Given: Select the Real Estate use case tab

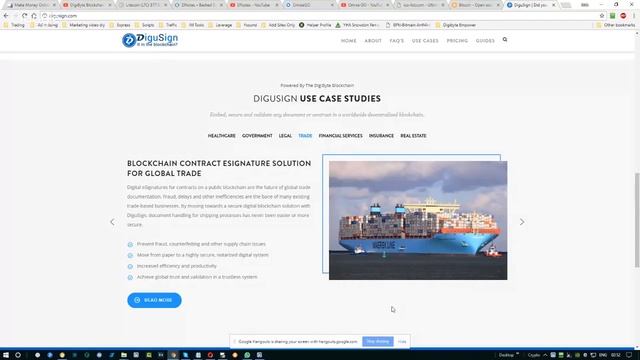Looking at the screenshot, I should point(413,136).
